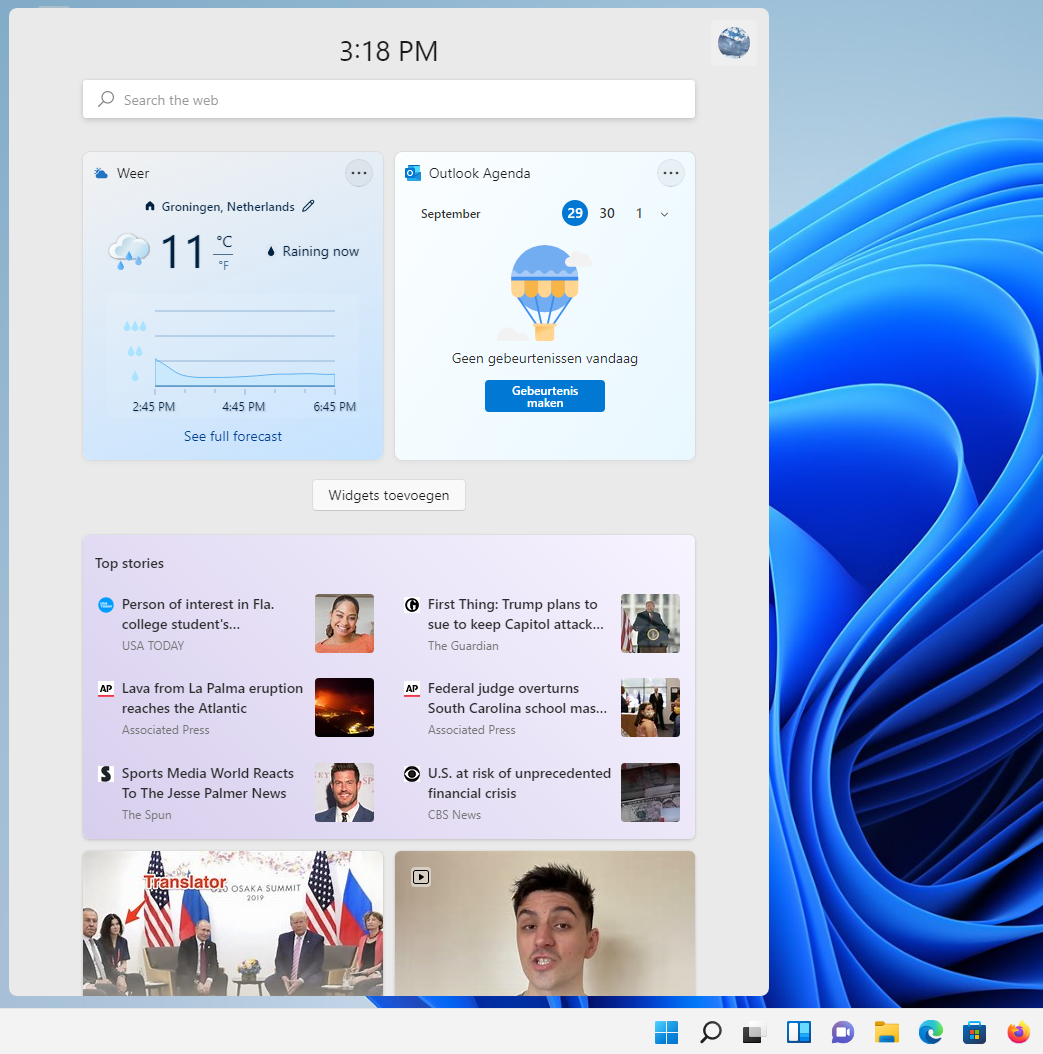Viewport: 1043px width, 1054px height.
Task: Open the La Palma lava eruption thumbnail
Action: coord(344,707)
